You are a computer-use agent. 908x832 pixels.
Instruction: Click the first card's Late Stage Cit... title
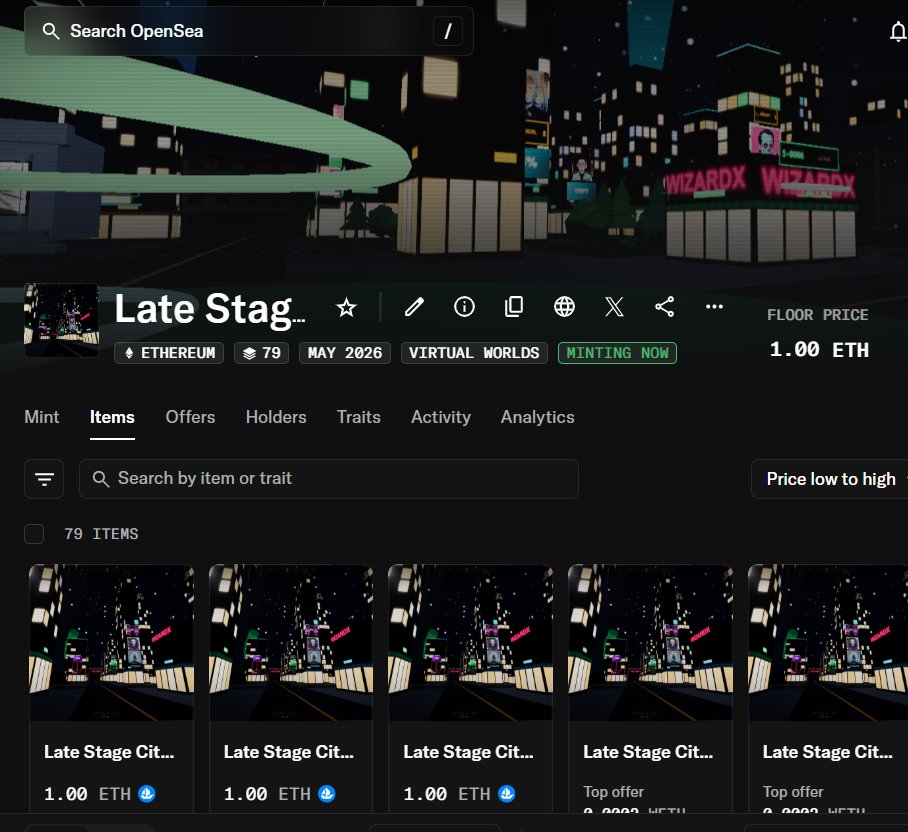pyautogui.click(x=109, y=752)
